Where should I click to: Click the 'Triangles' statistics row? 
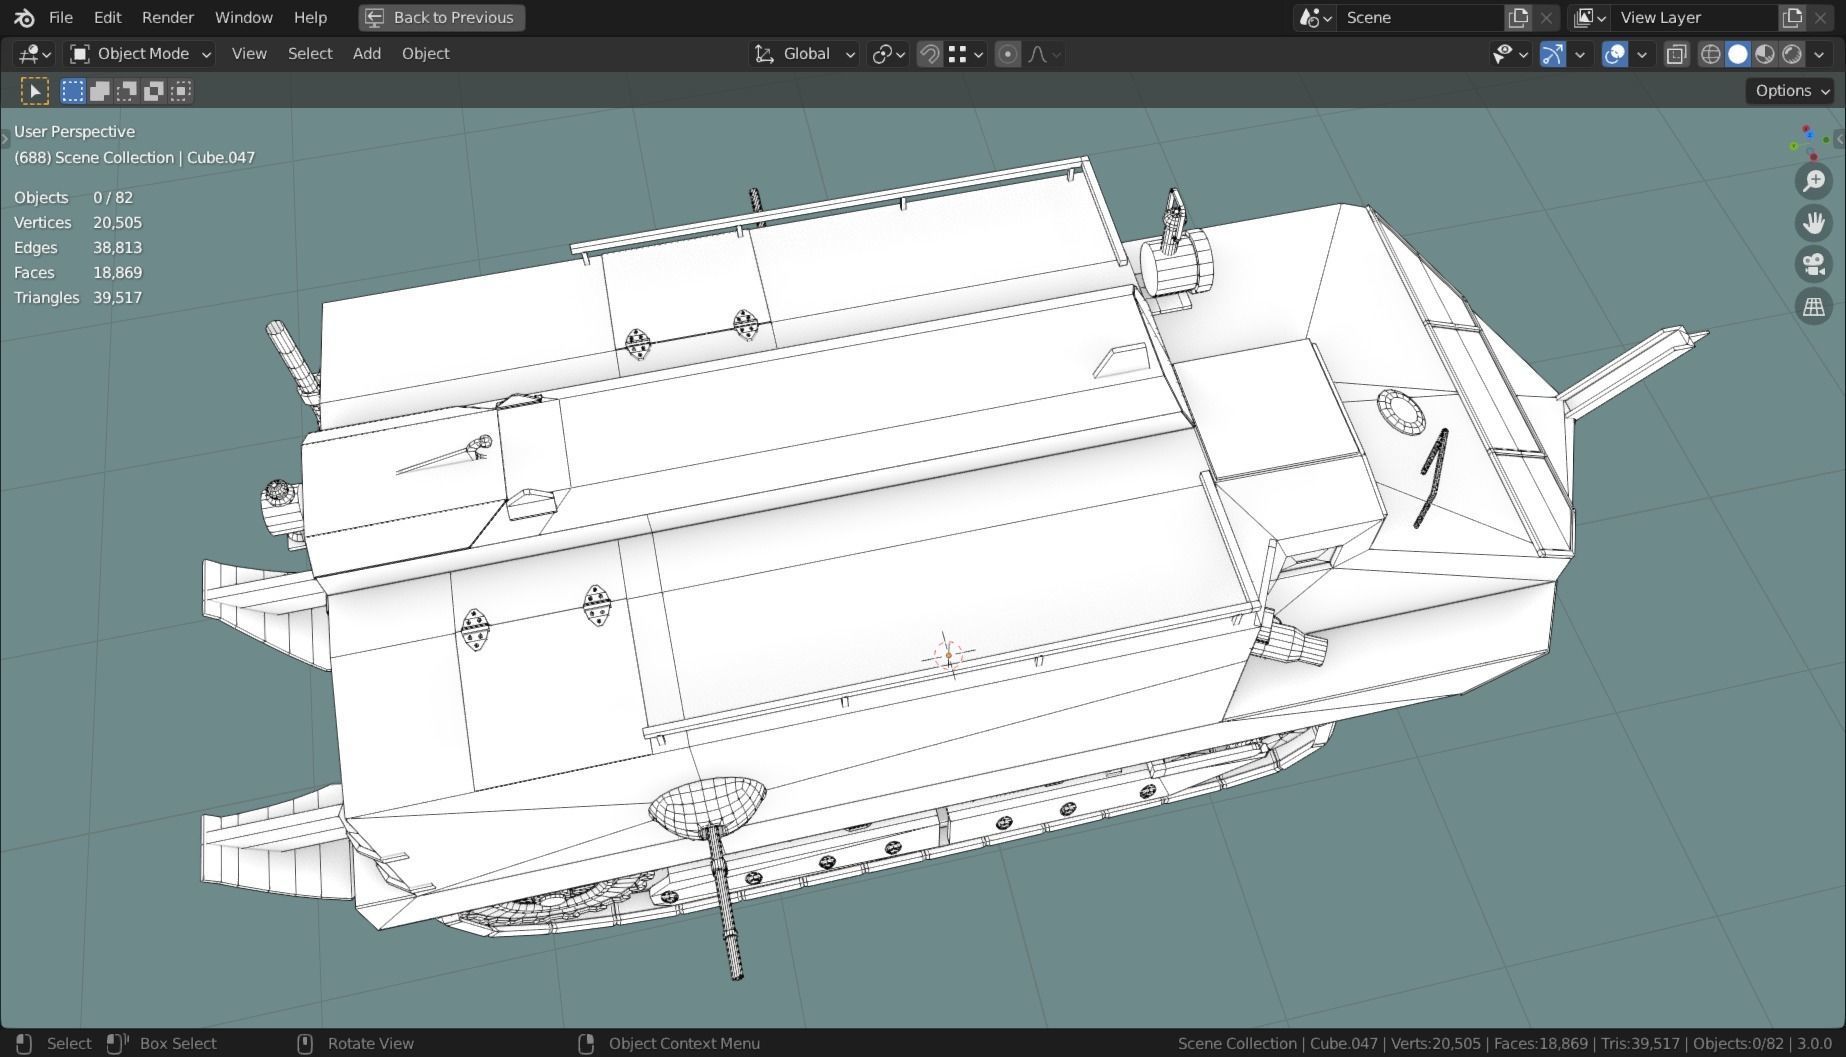click(x=78, y=297)
